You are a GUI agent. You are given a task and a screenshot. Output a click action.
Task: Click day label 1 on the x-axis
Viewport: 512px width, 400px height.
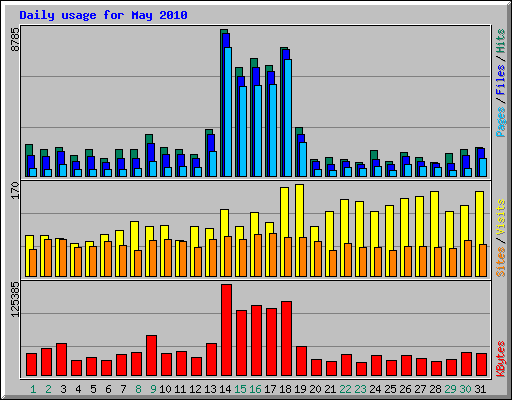(x=33, y=389)
